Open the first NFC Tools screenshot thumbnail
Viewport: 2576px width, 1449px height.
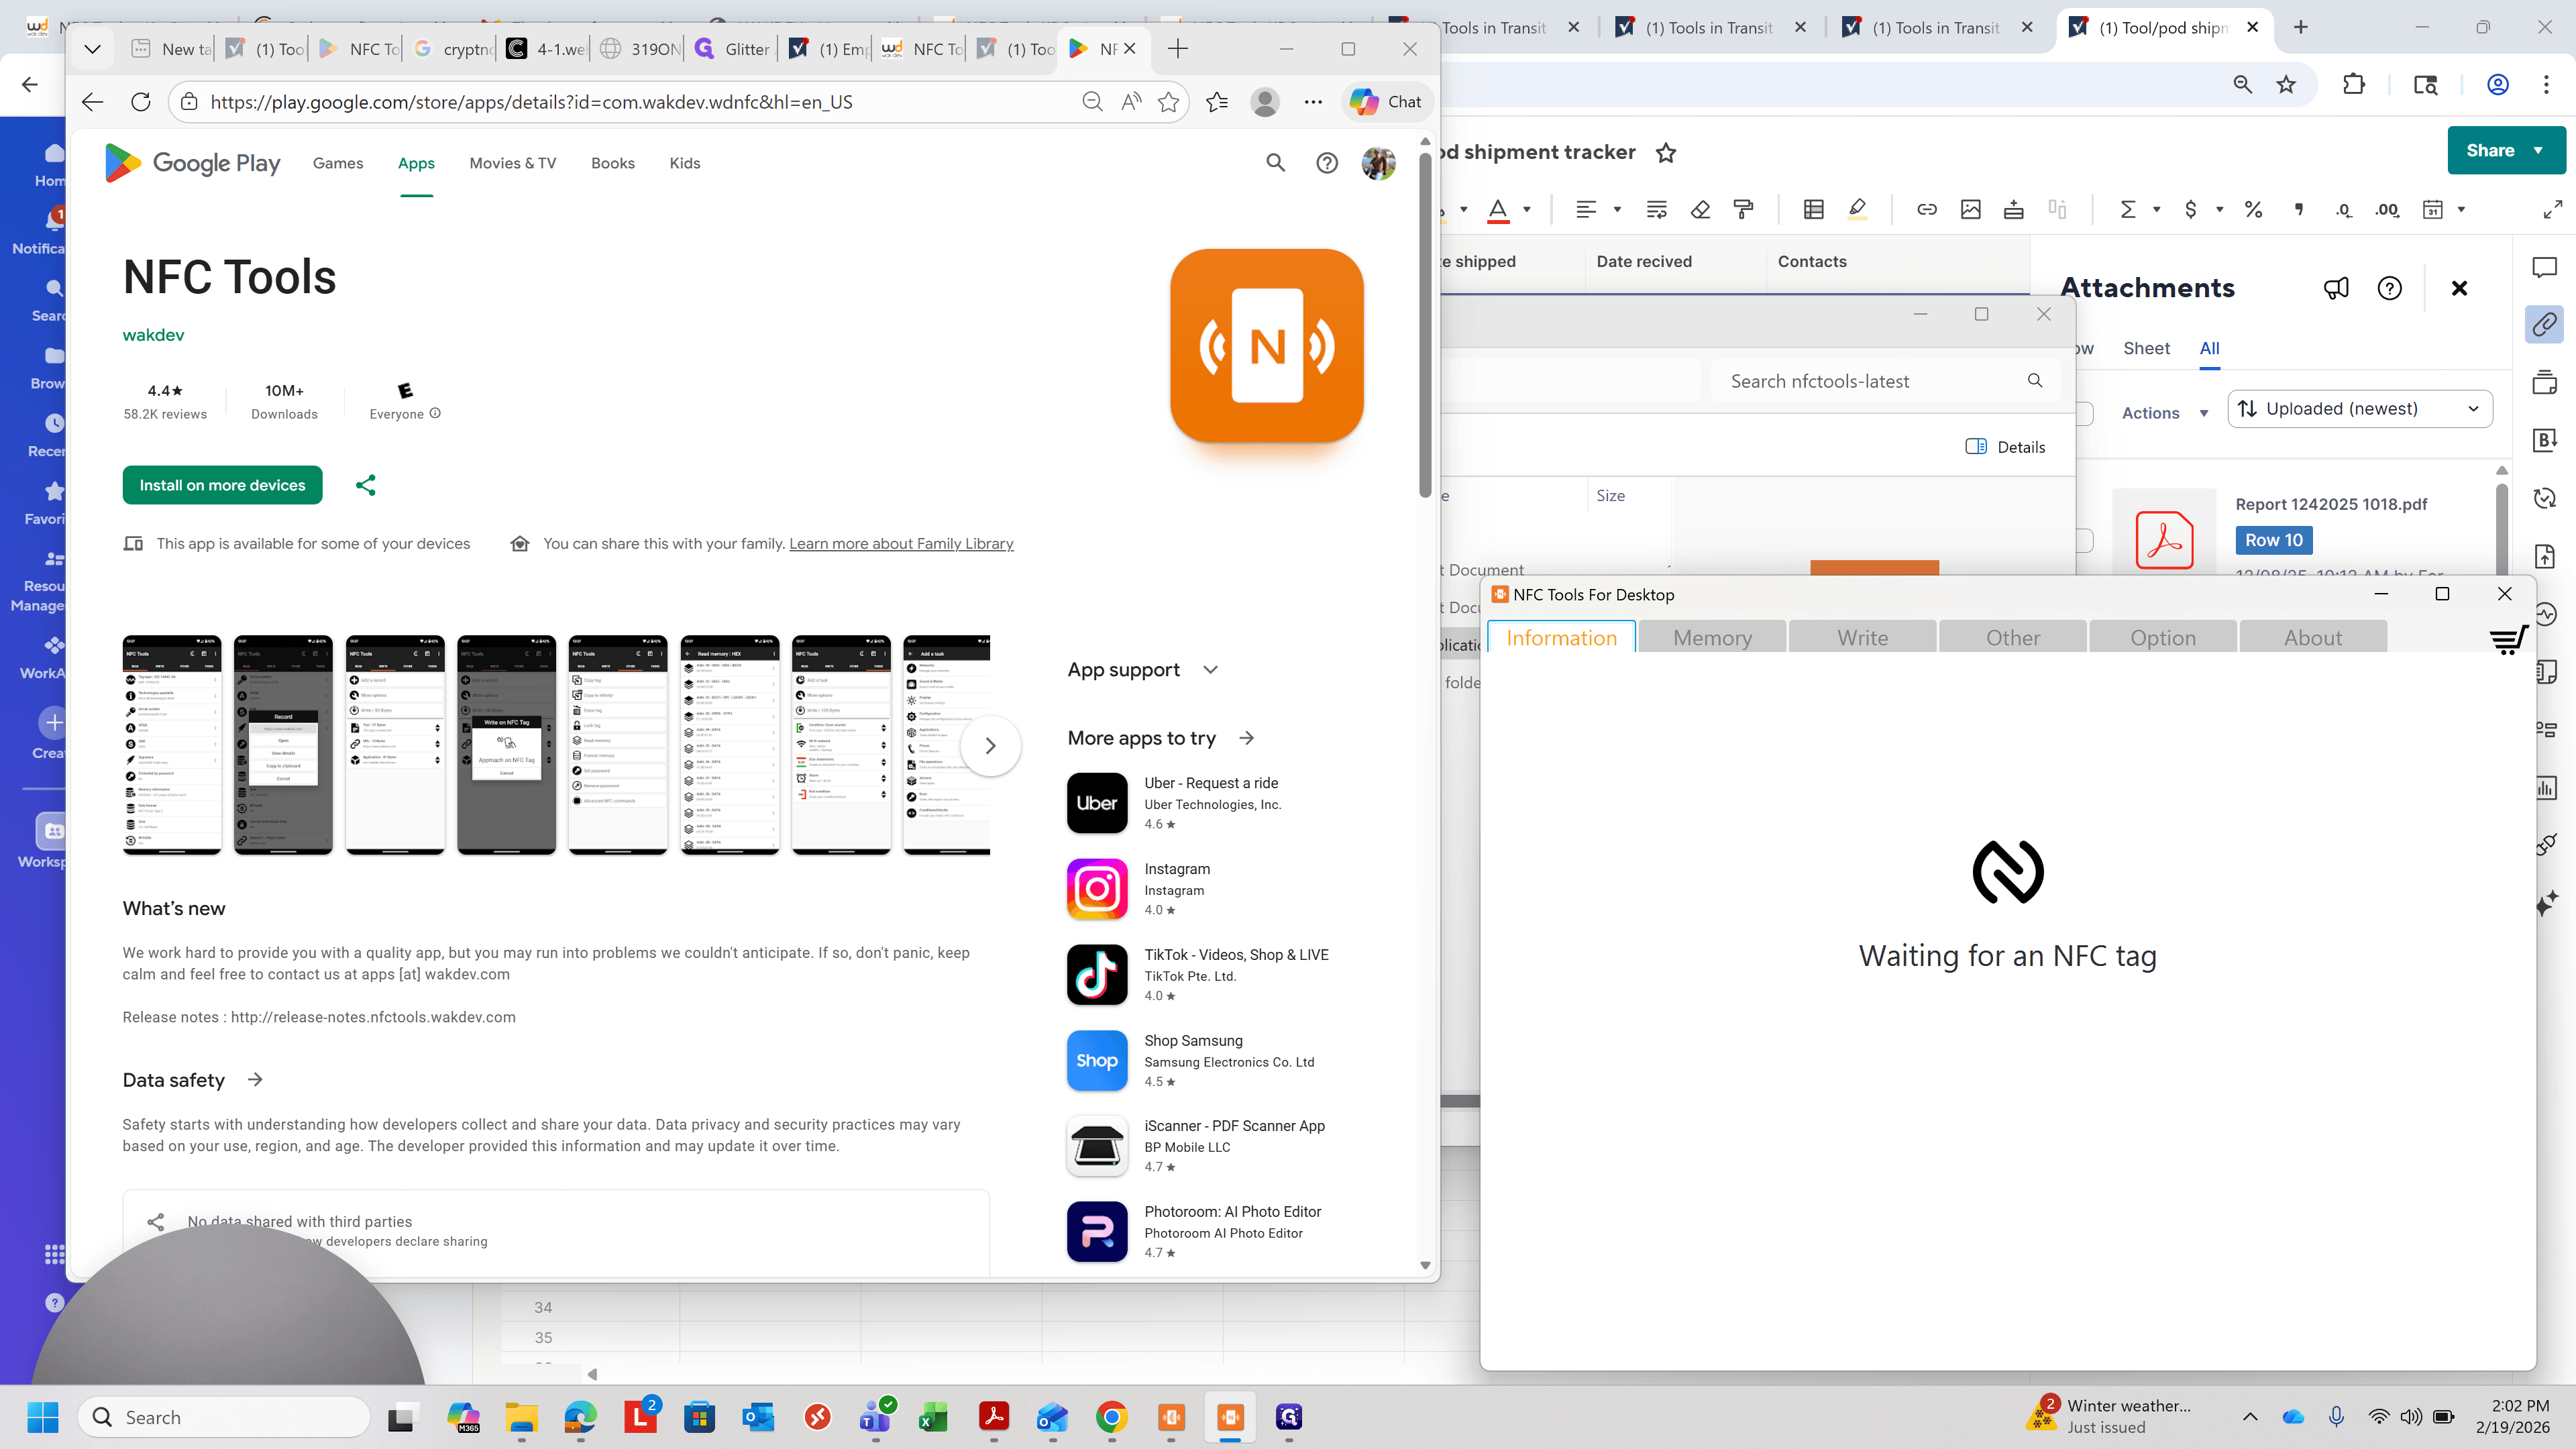171,745
